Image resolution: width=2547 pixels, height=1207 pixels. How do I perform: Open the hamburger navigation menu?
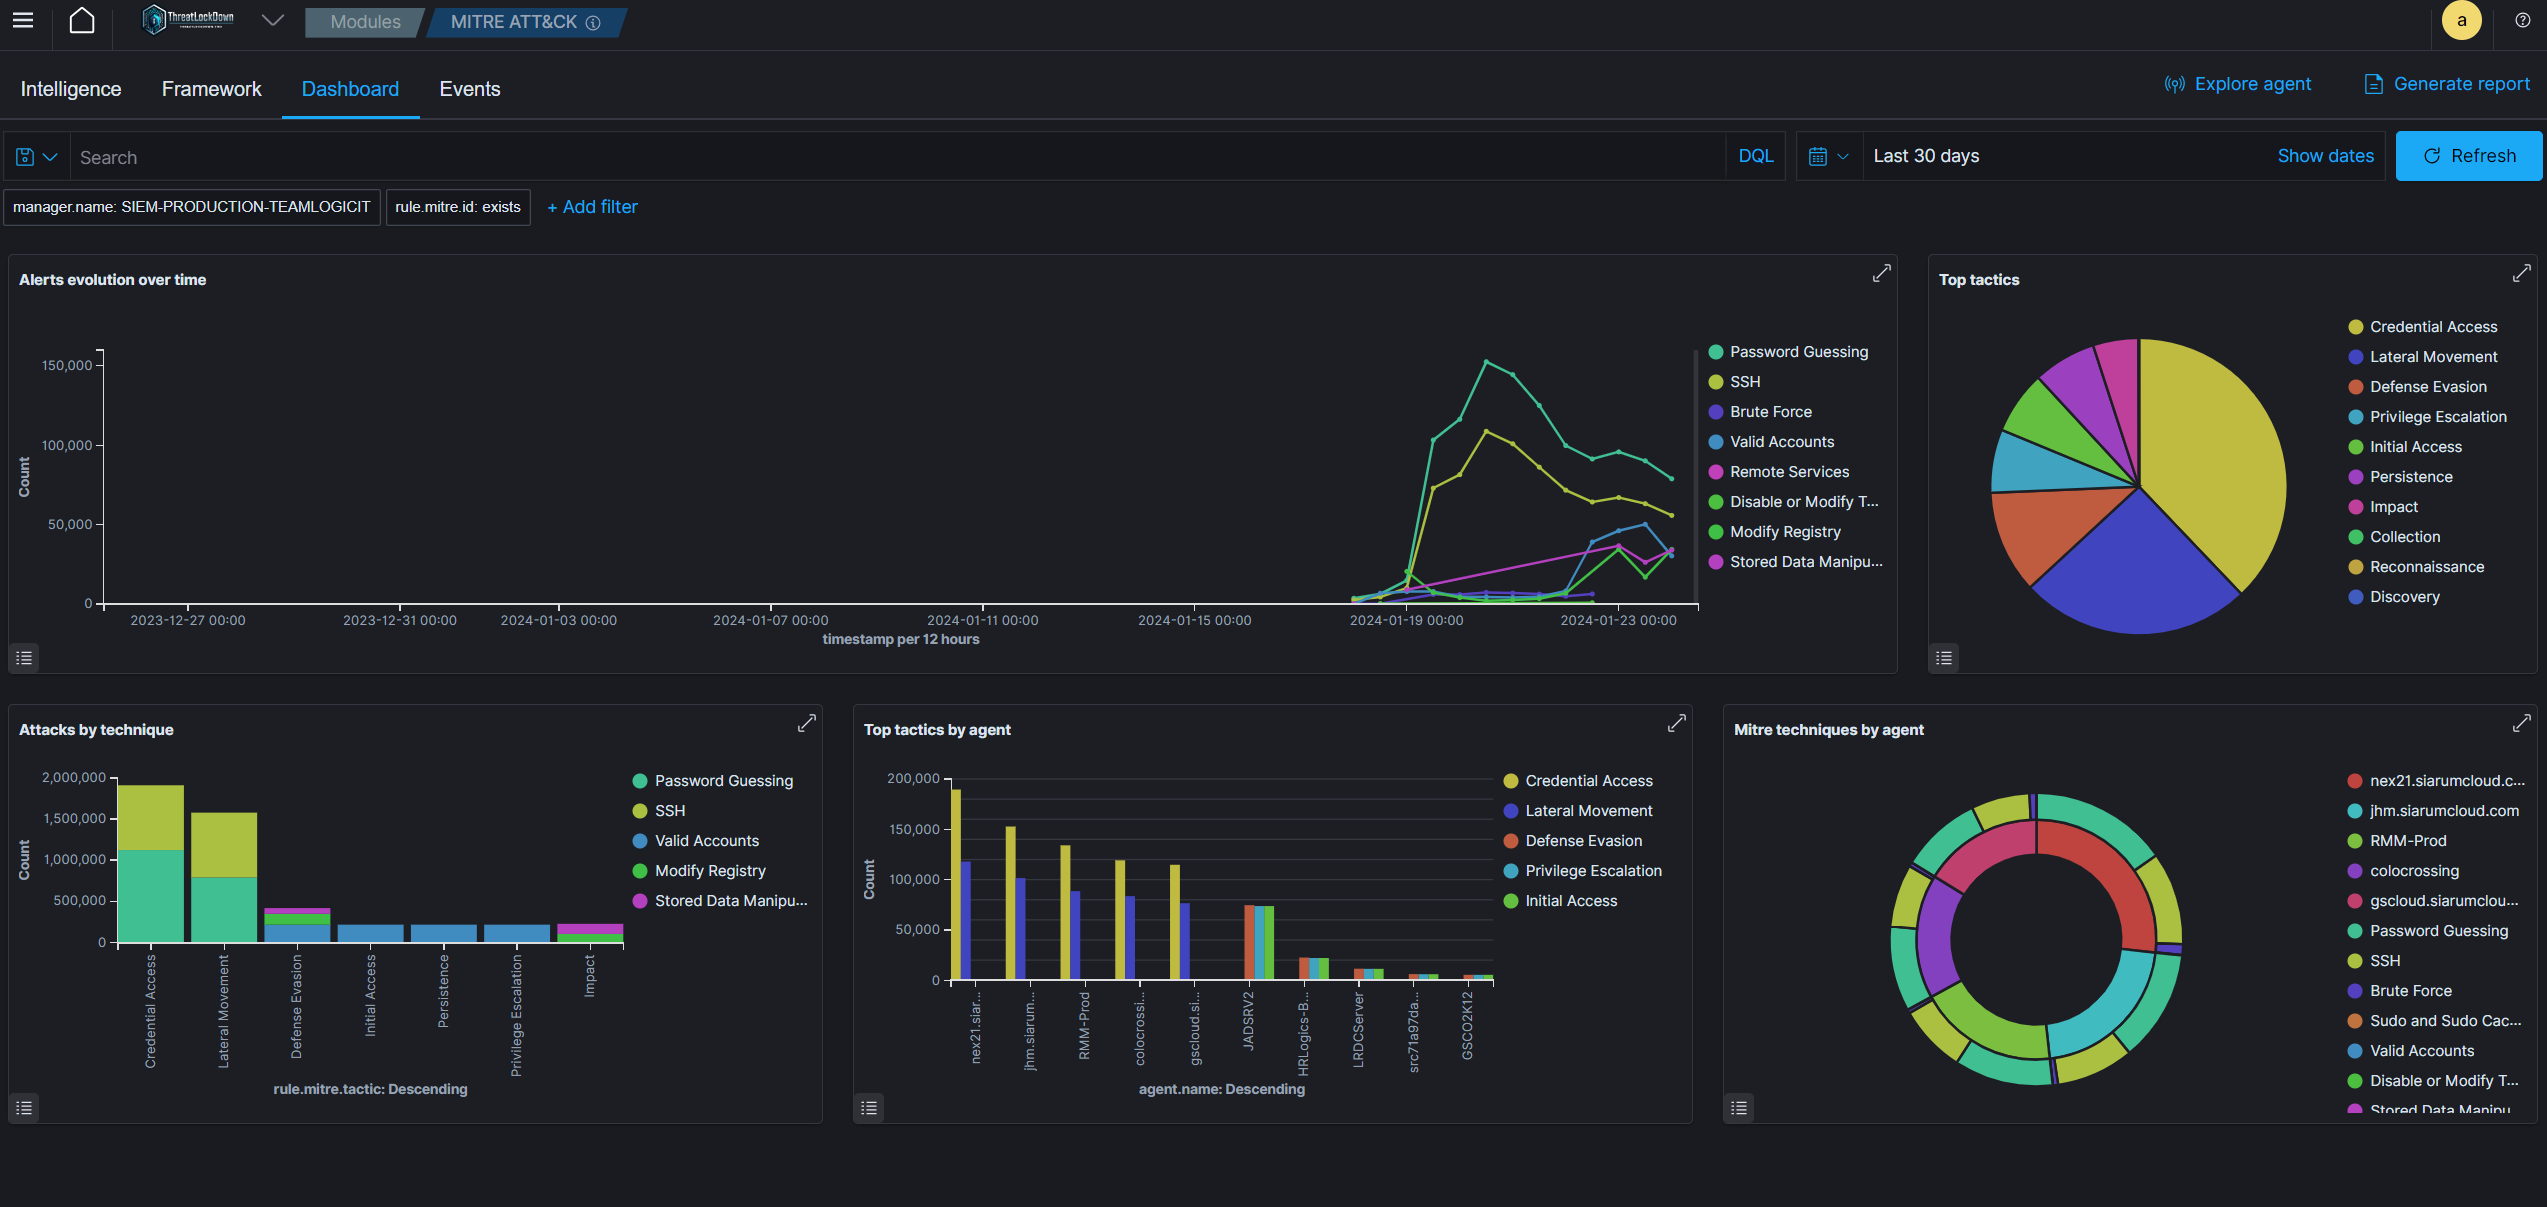pyautogui.click(x=23, y=21)
